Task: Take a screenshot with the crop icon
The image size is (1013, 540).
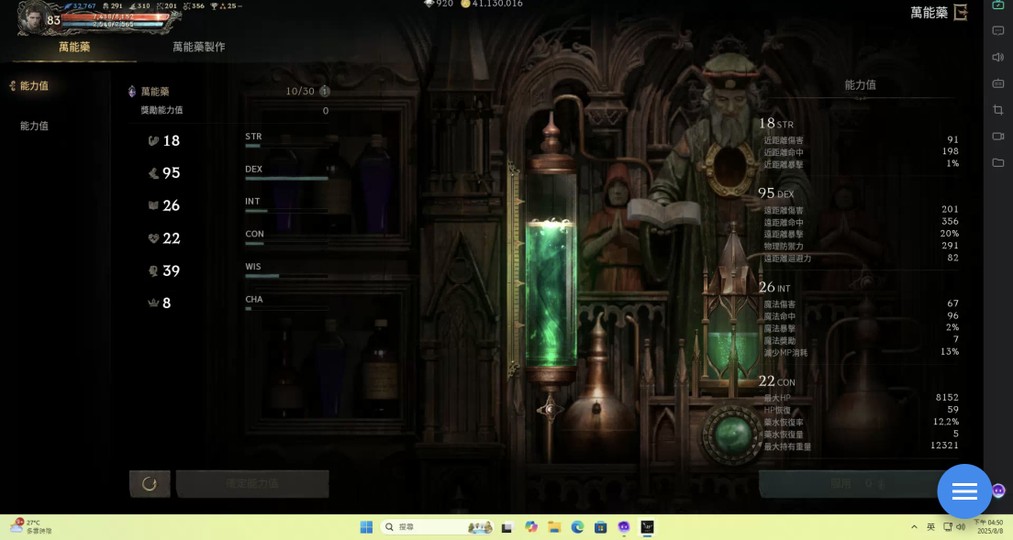Action: (x=998, y=110)
